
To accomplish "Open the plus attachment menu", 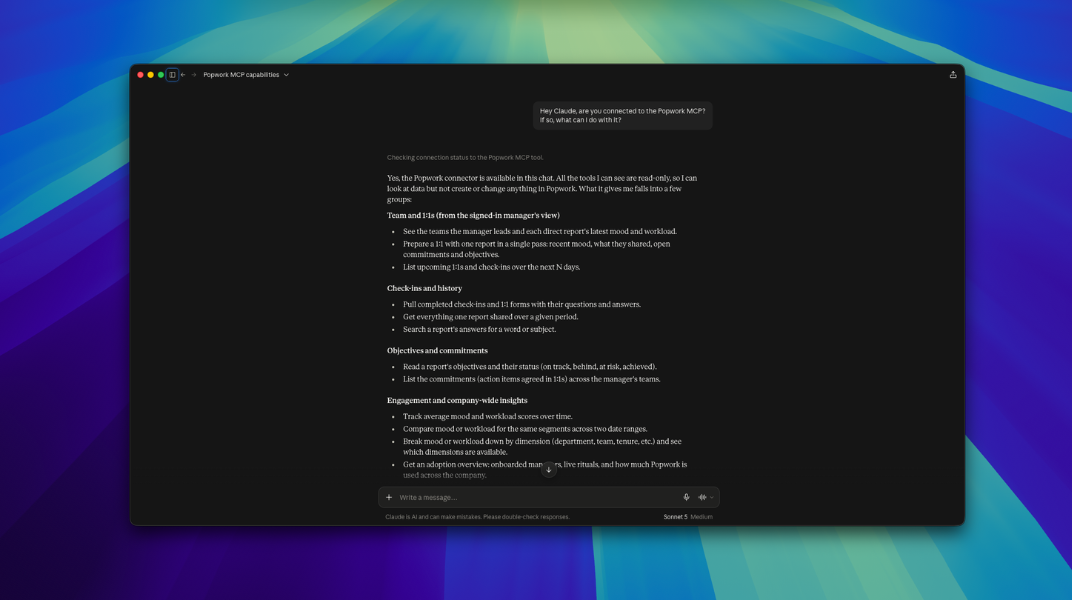I will (x=389, y=497).
